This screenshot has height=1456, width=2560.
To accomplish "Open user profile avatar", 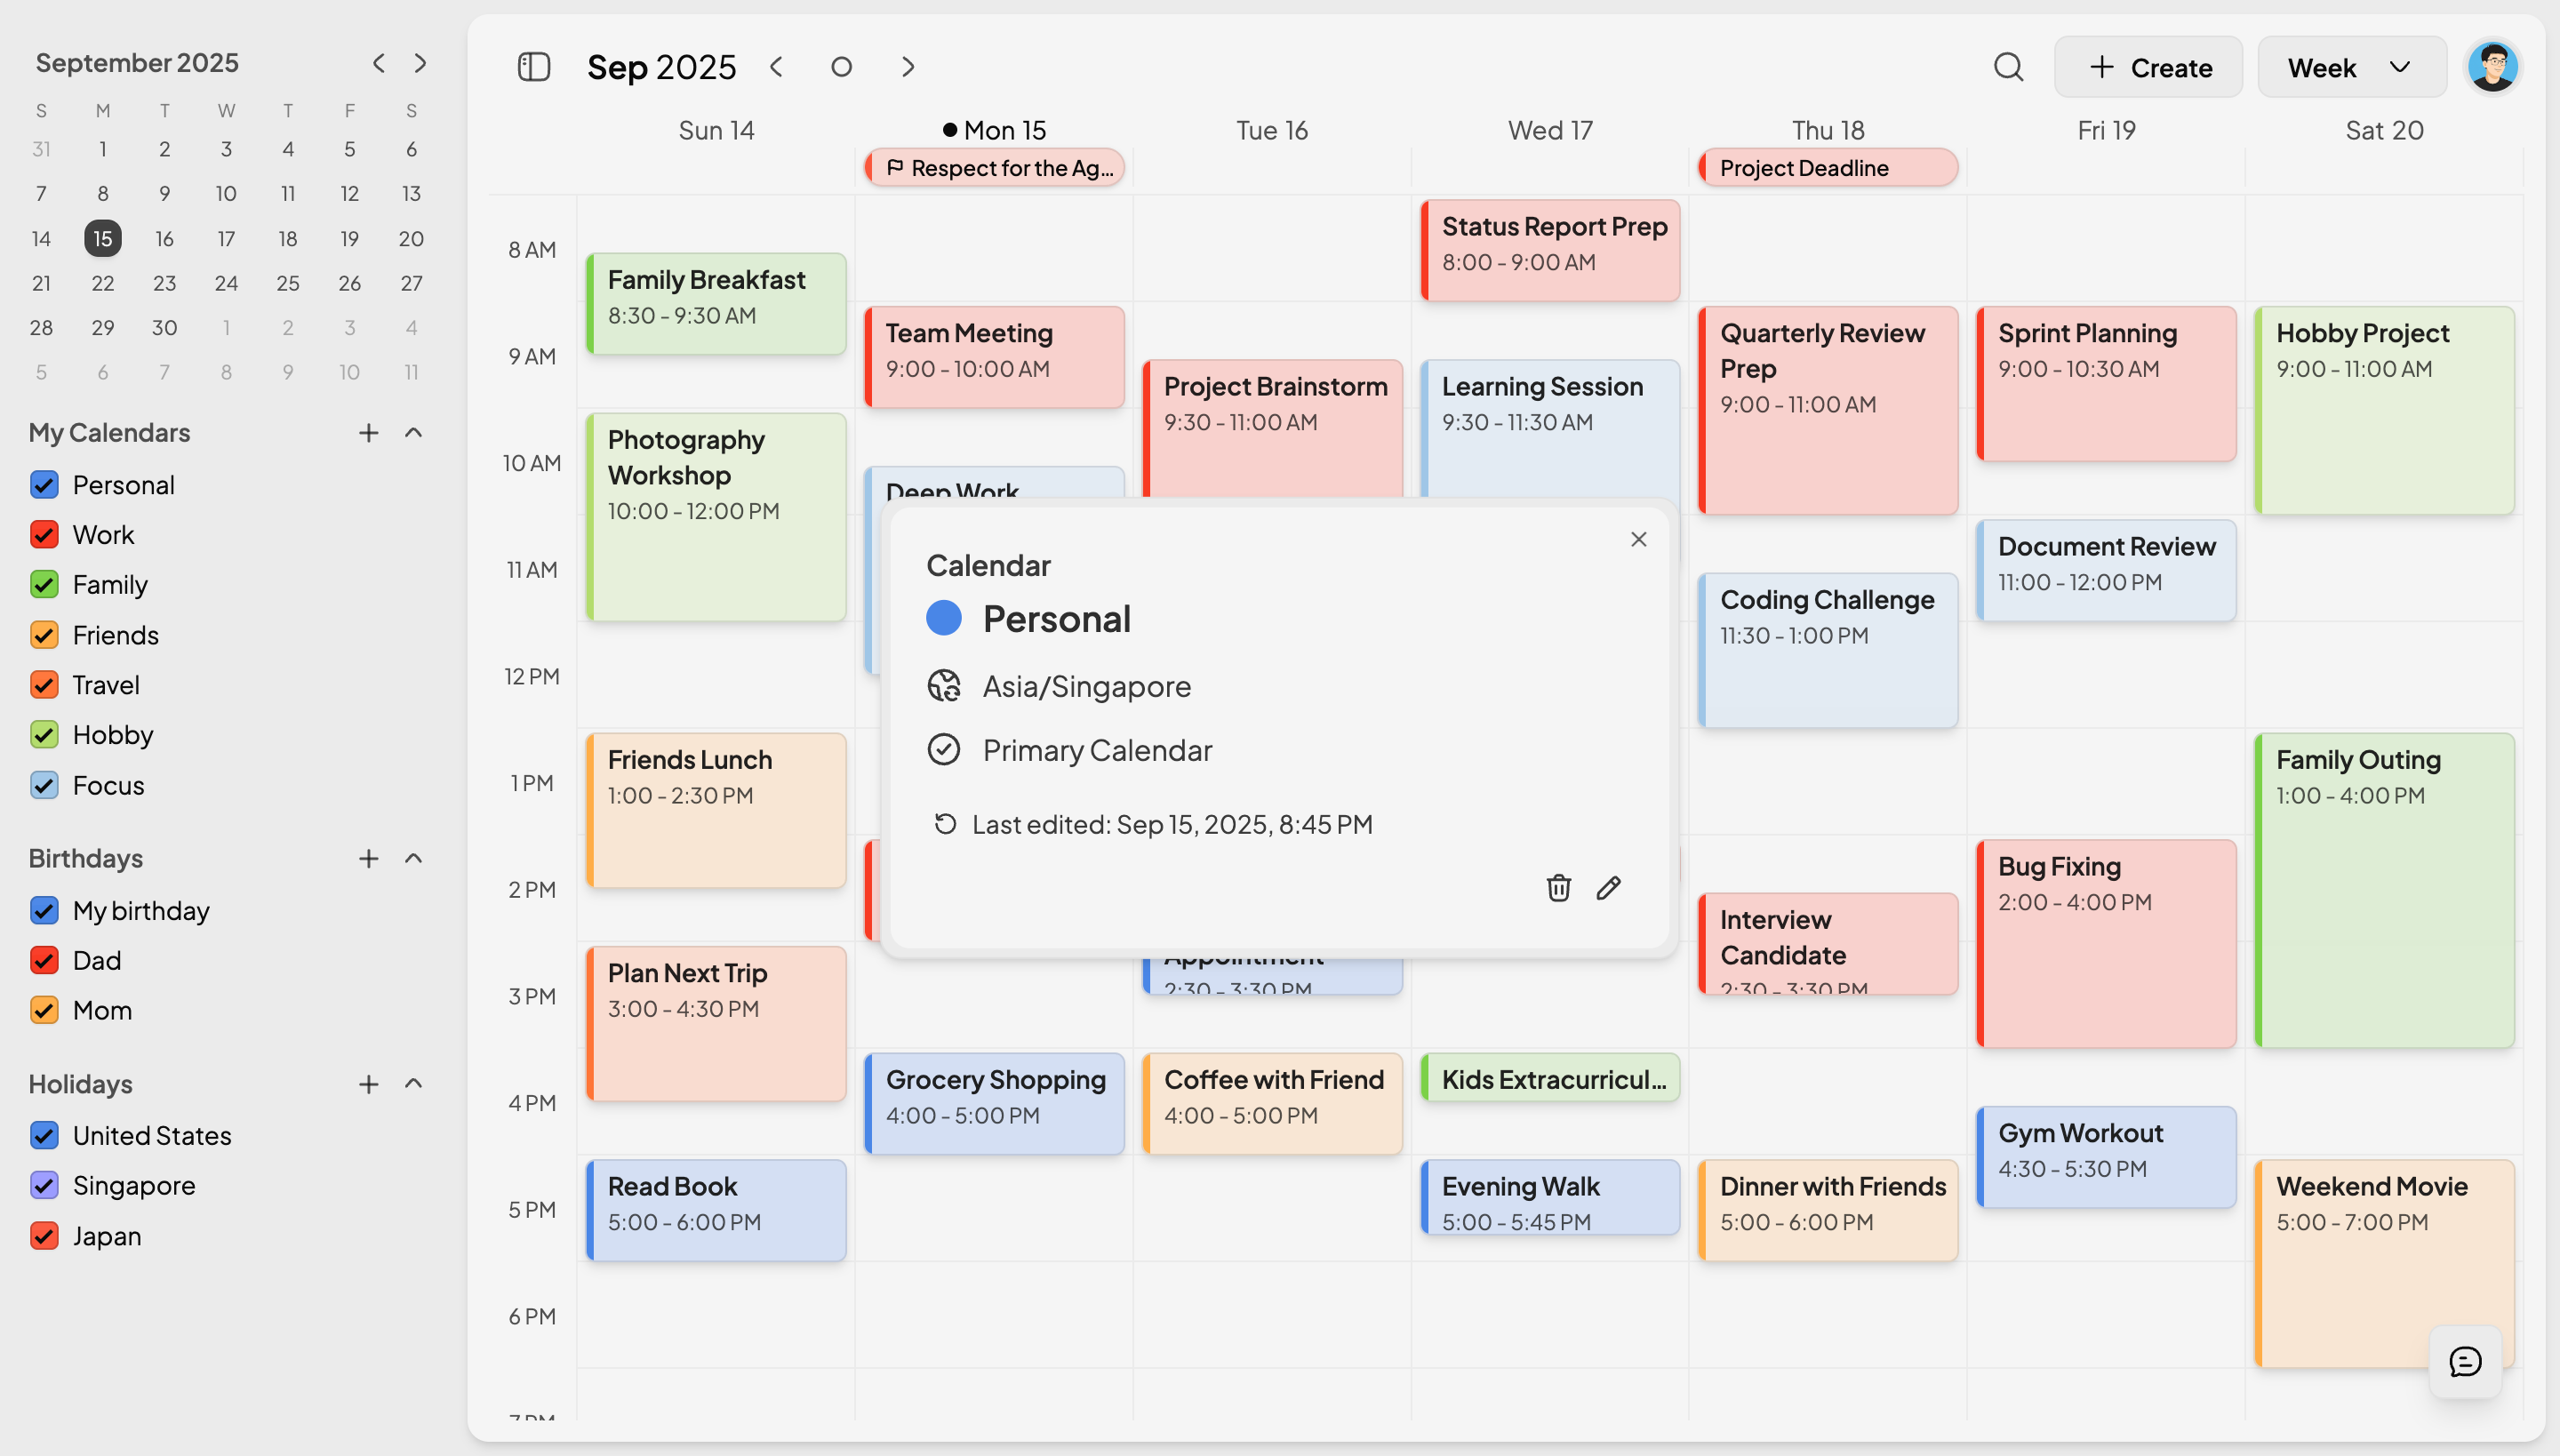I will (x=2492, y=67).
